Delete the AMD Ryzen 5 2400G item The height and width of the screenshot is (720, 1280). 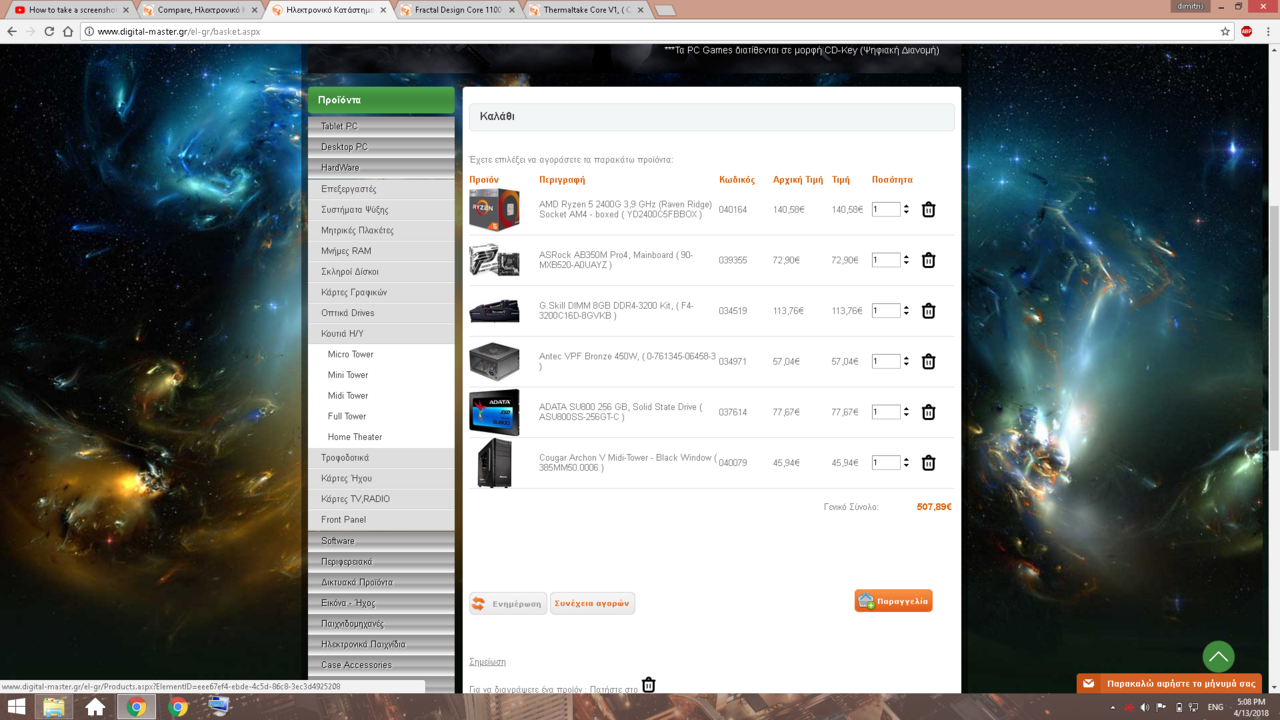[x=928, y=209]
